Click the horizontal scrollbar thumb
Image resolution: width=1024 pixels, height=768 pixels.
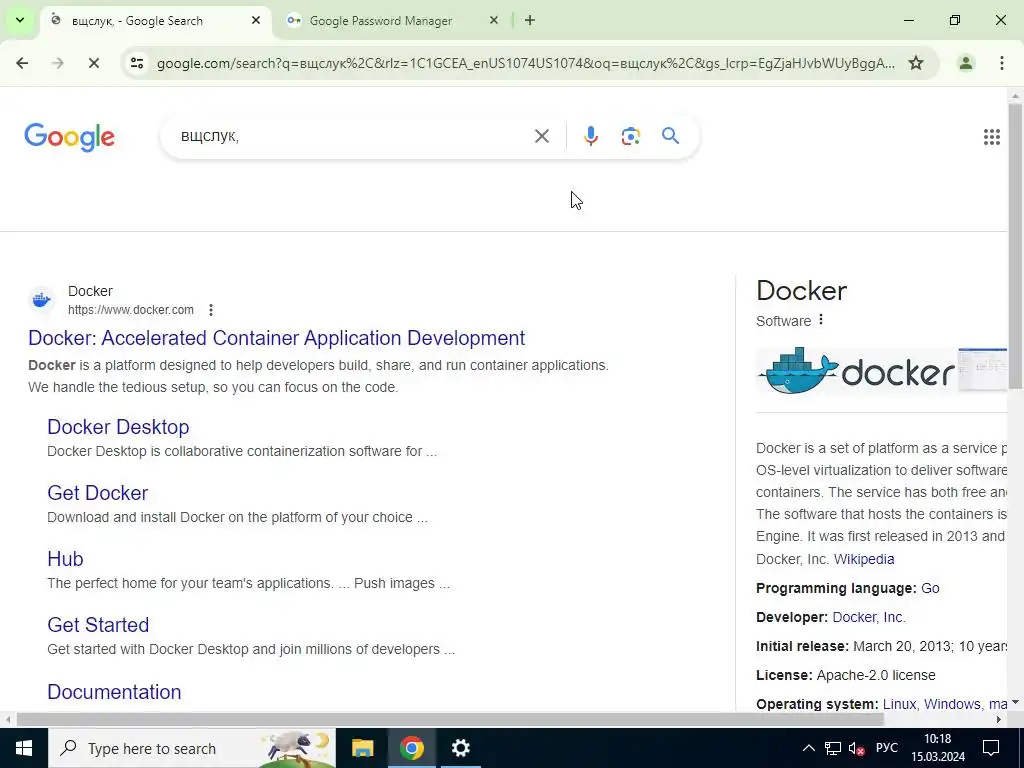pyautogui.click(x=450, y=719)
